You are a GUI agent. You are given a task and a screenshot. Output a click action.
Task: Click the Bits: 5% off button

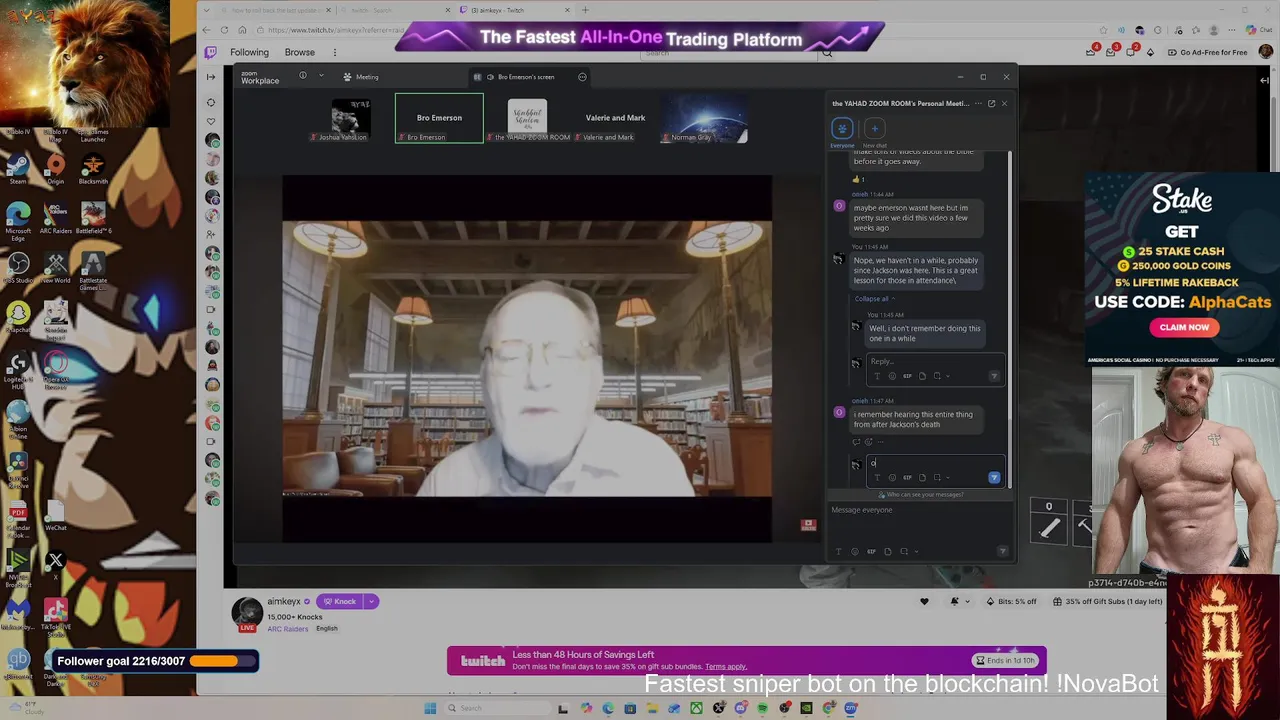click(1012, 601)
